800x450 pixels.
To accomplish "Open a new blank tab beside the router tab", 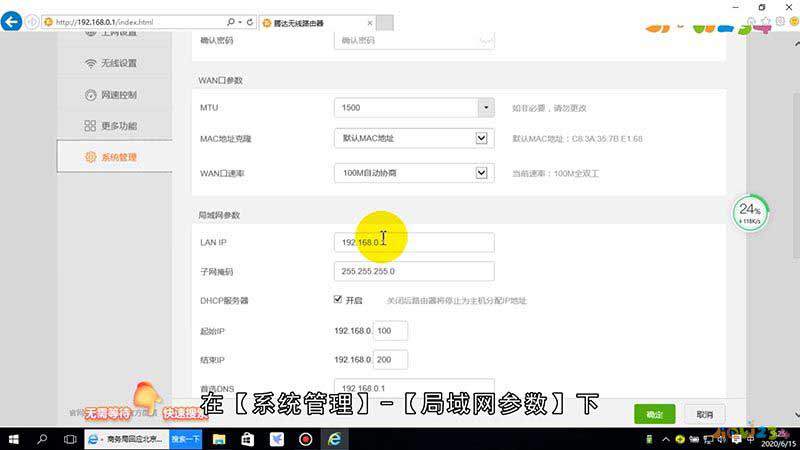I will (385, 23).
